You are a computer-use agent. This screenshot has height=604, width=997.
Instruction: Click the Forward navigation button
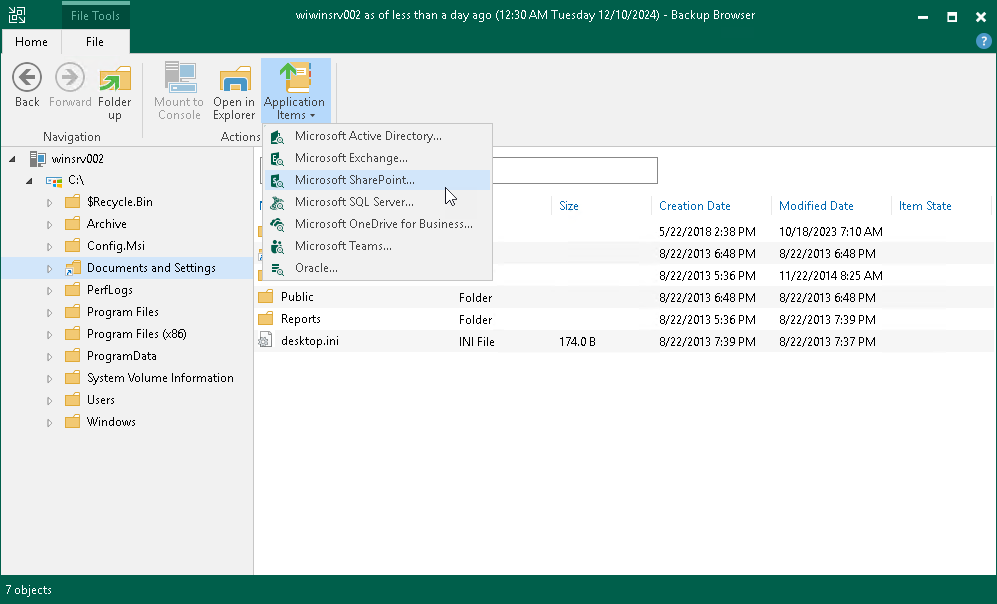(x=69, y=78)
